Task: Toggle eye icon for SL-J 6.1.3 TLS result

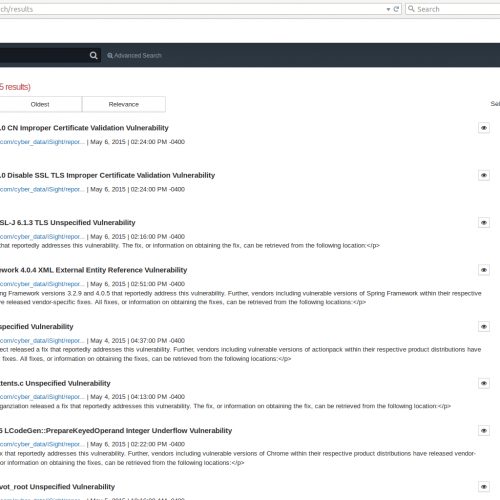Action: coord(484,223)
